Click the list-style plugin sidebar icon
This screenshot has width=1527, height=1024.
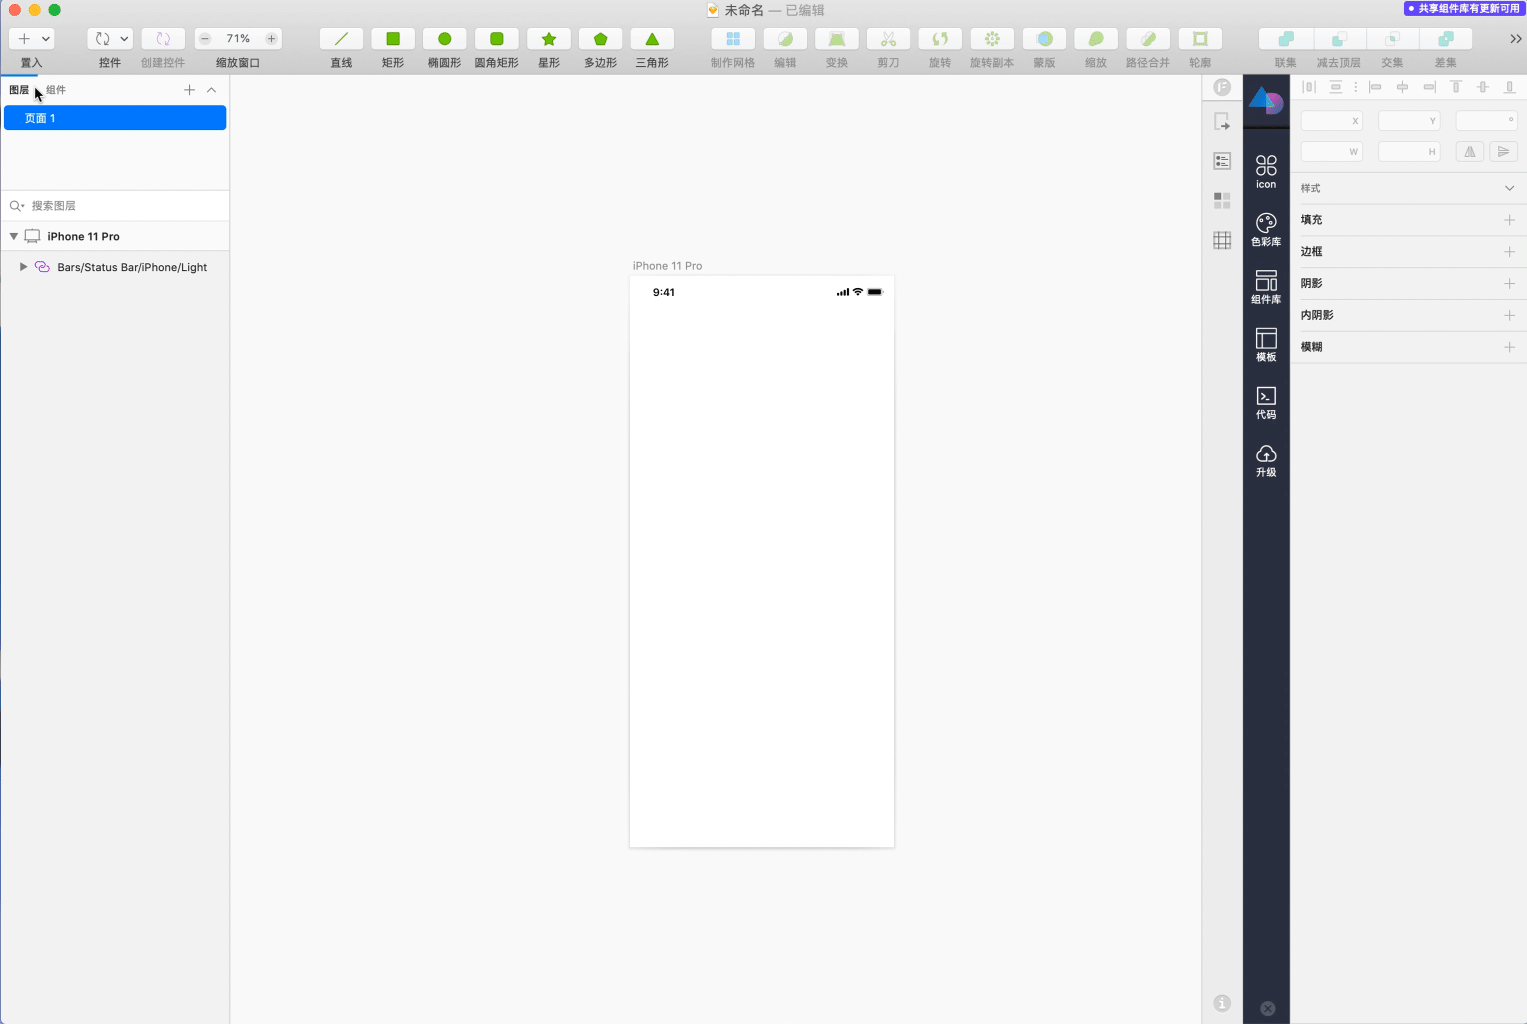(1222, 161)
